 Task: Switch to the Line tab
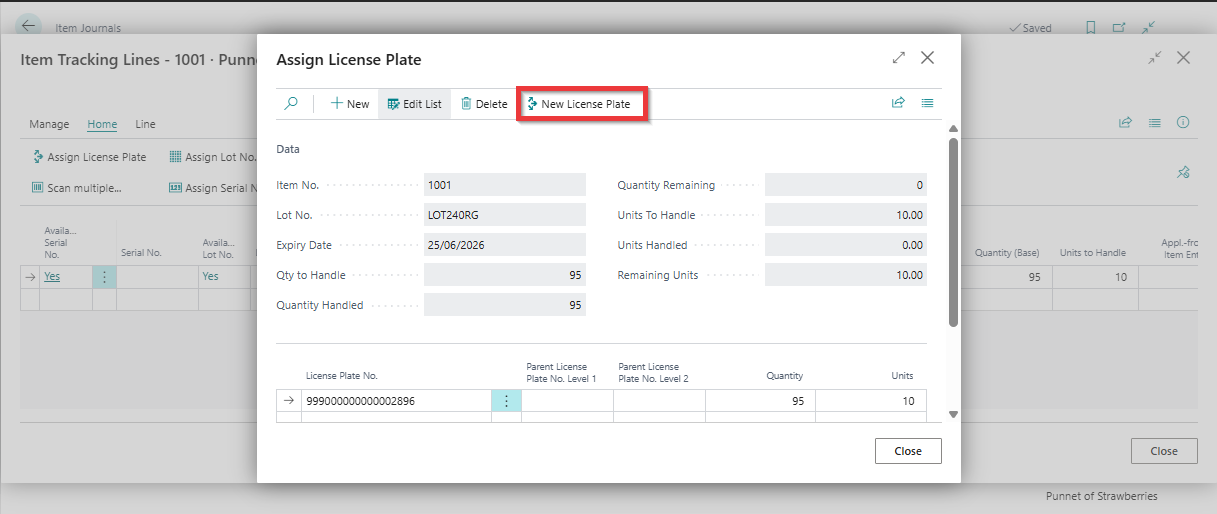coord(145,124)
